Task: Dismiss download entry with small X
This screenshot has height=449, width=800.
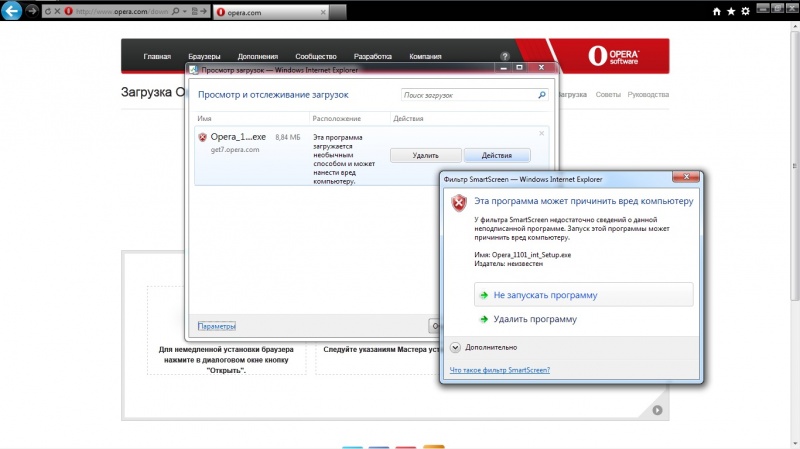Action: pos(542,133)
